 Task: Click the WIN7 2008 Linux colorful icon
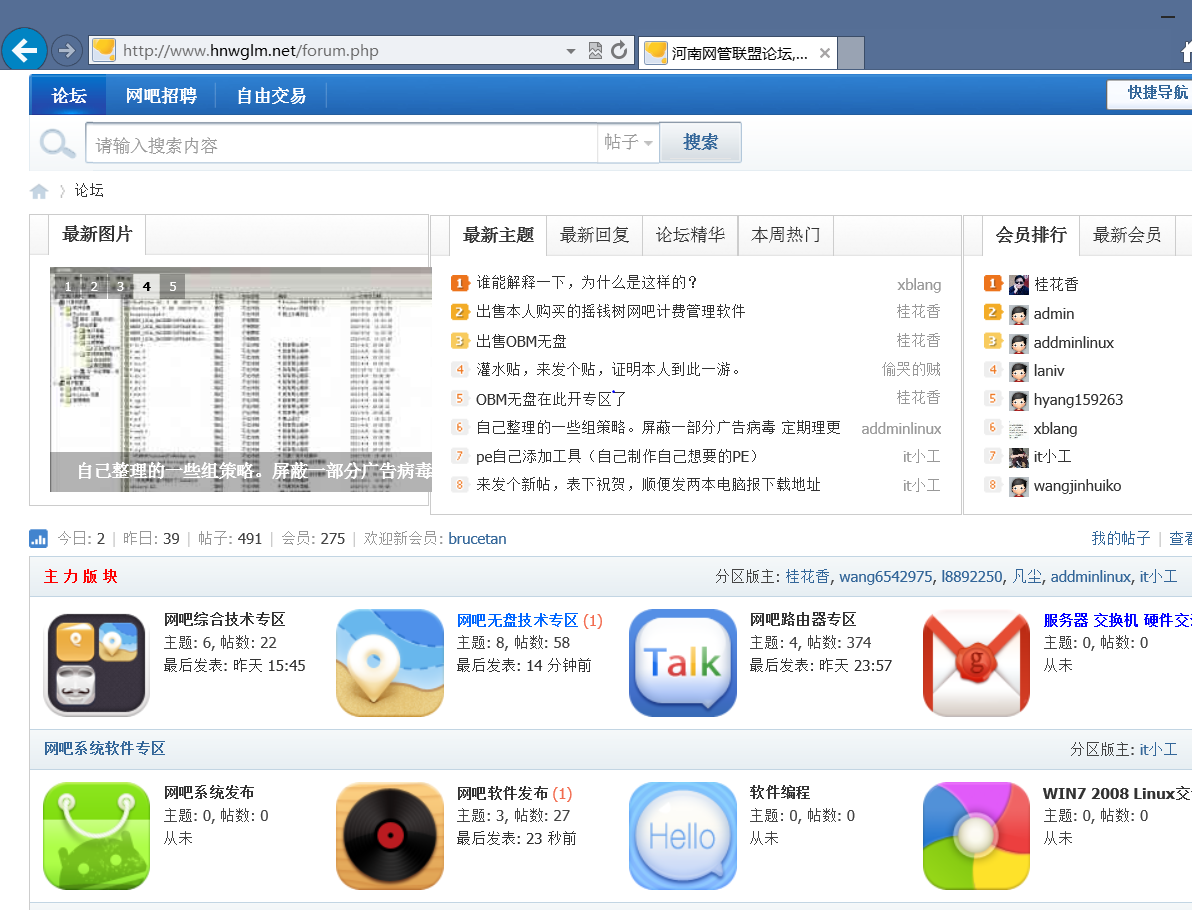click(976, 836)
